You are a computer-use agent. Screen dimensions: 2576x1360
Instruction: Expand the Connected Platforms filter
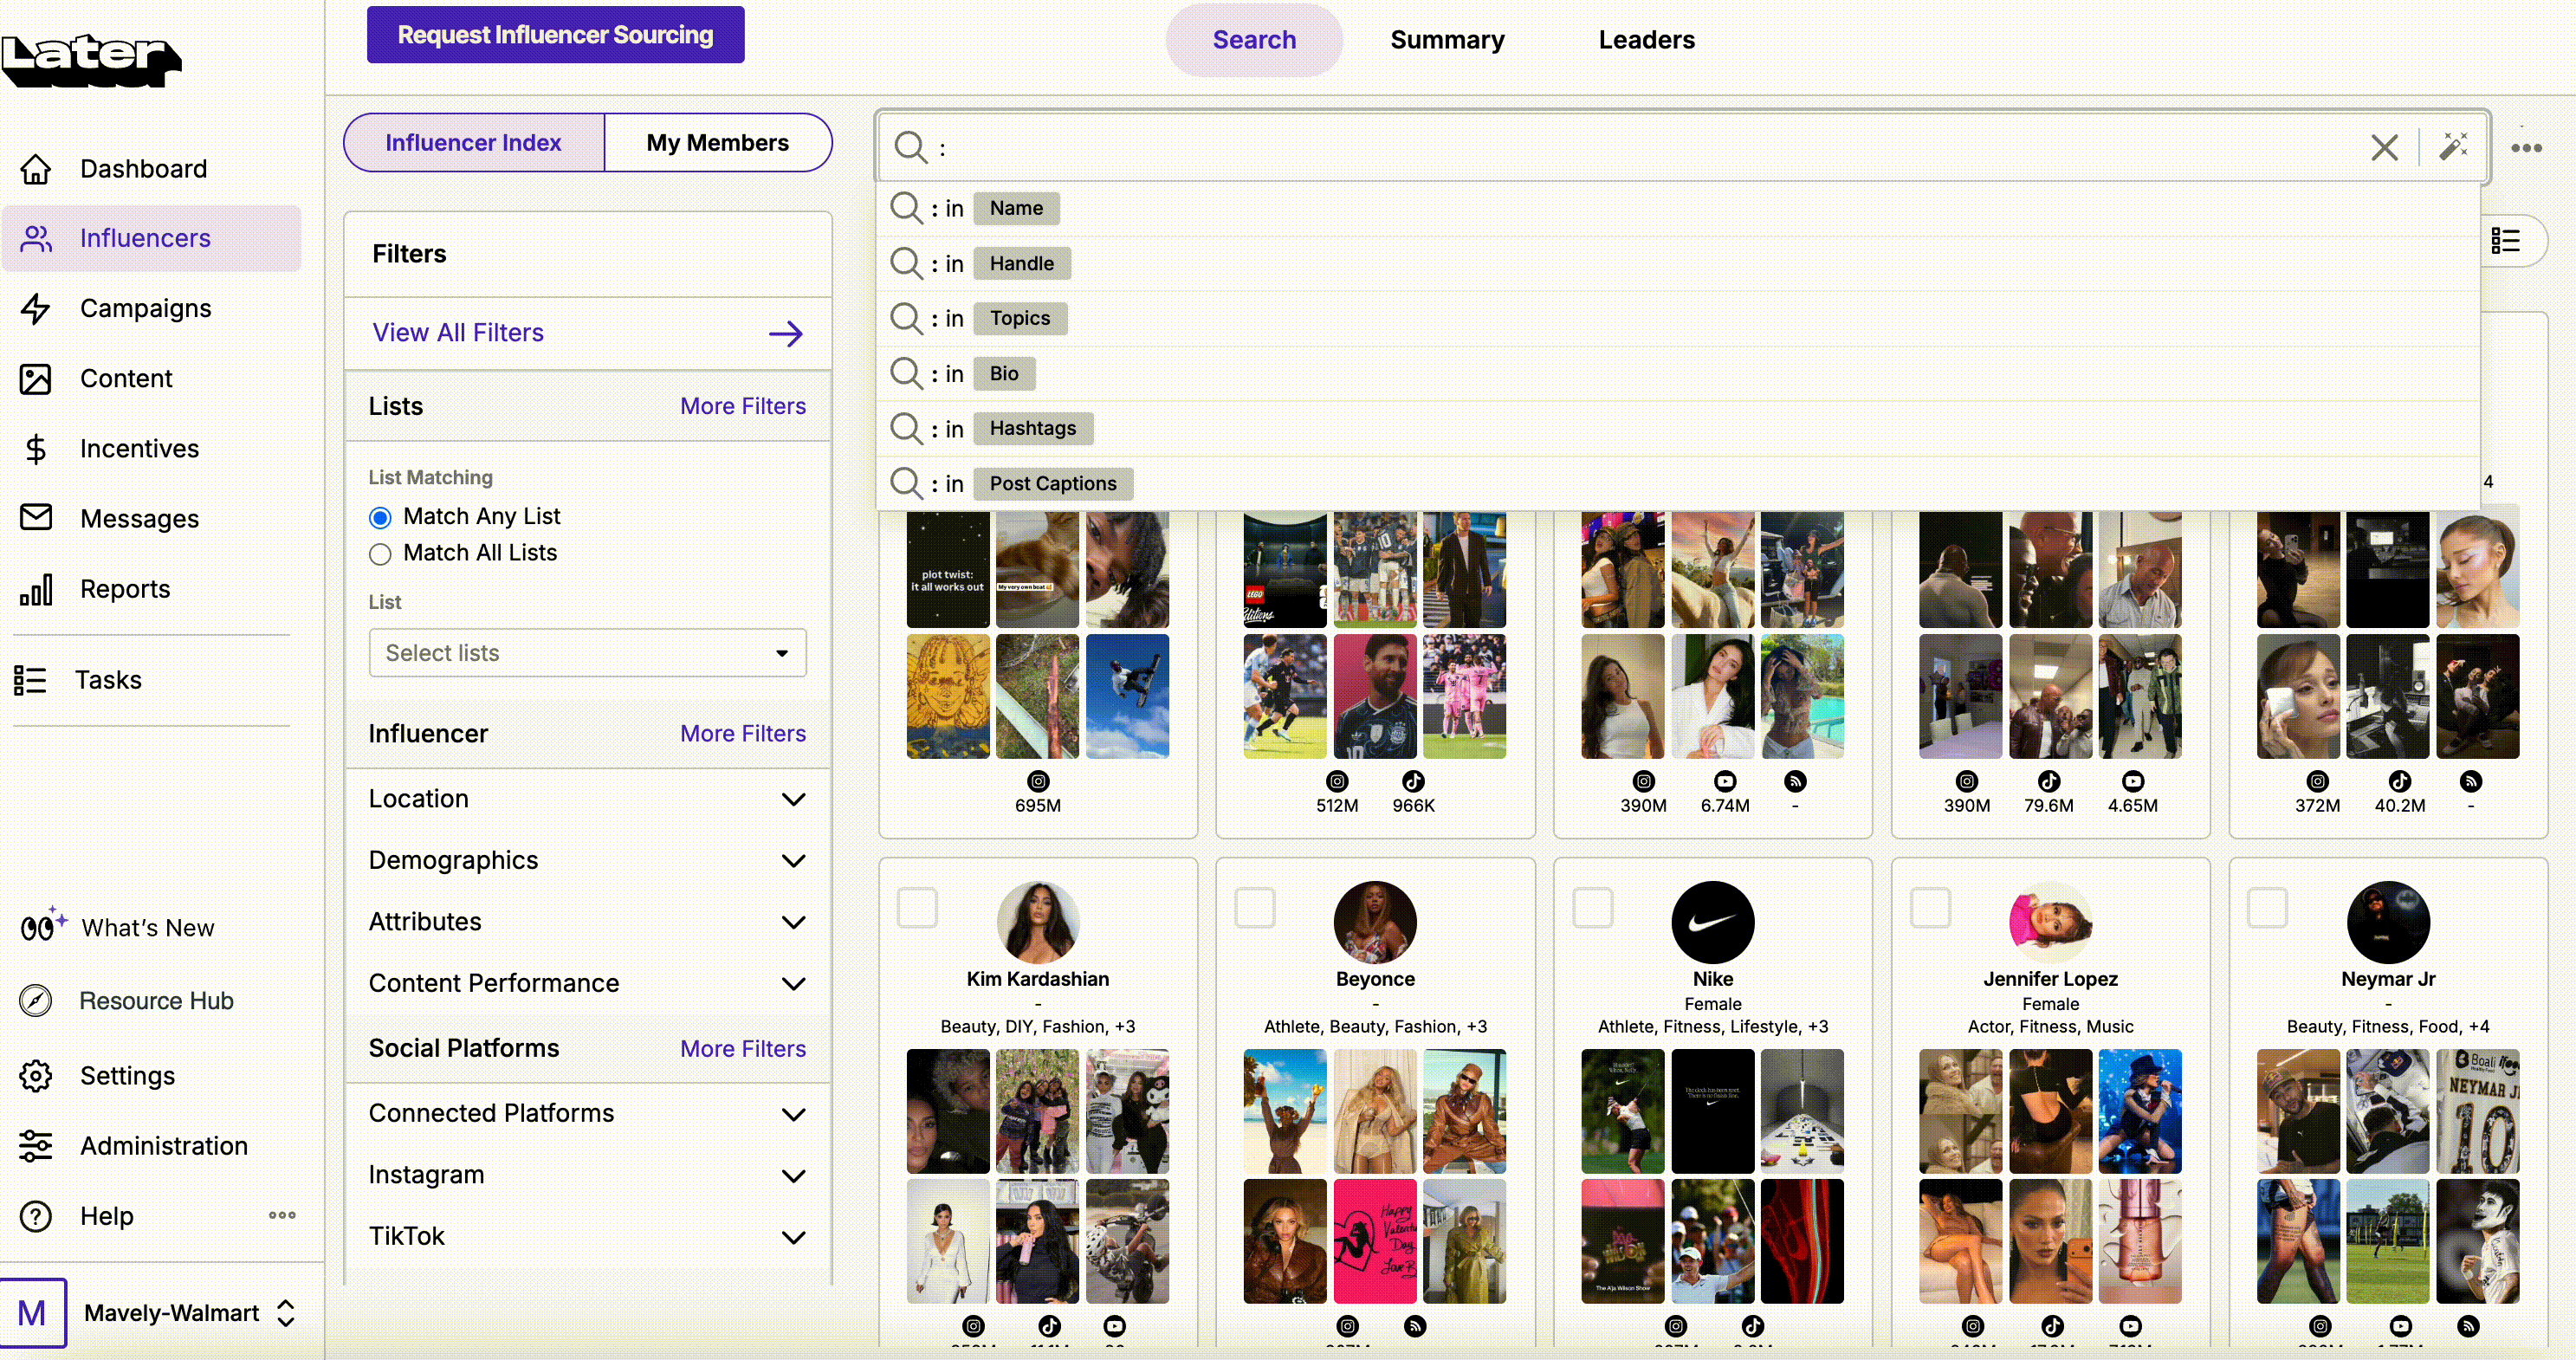pyautogui.click(x=587, y=1114)
